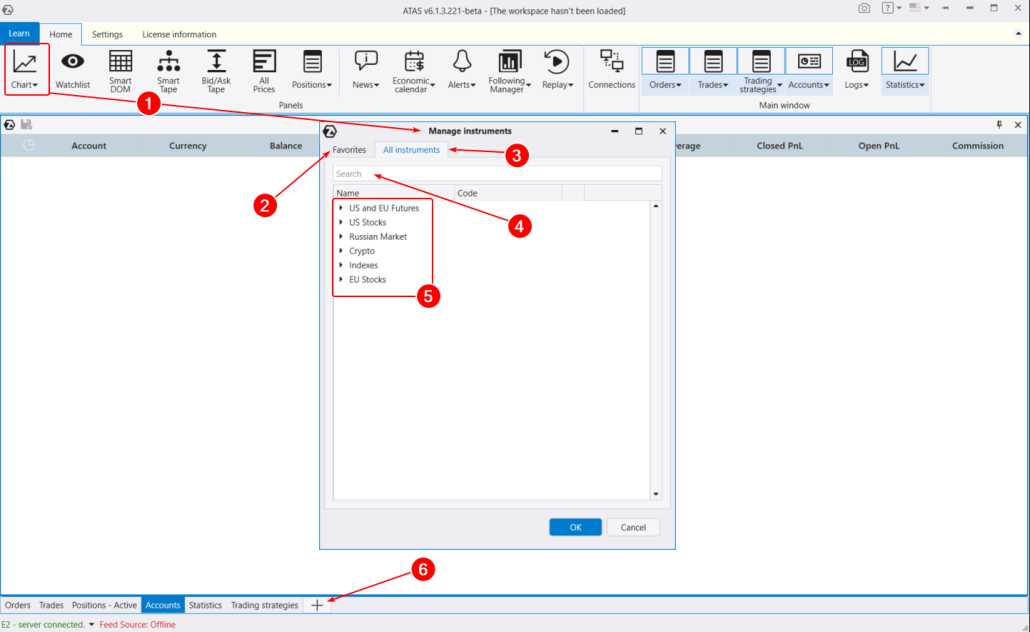
Task: Open the Smart Tape panel
Action: pos(167,68)
